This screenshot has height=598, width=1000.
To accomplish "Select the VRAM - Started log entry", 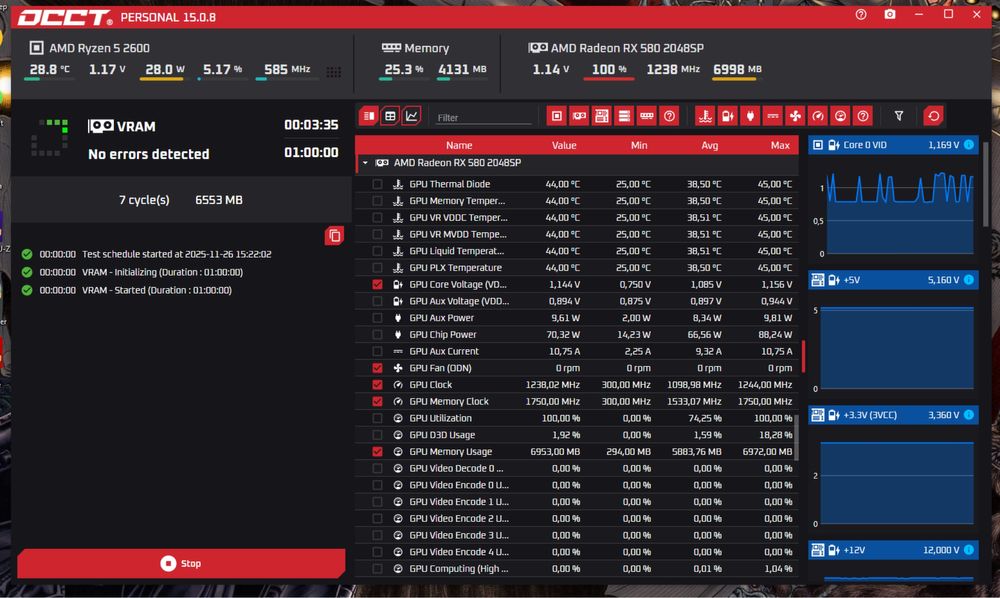I will [156, 290].
